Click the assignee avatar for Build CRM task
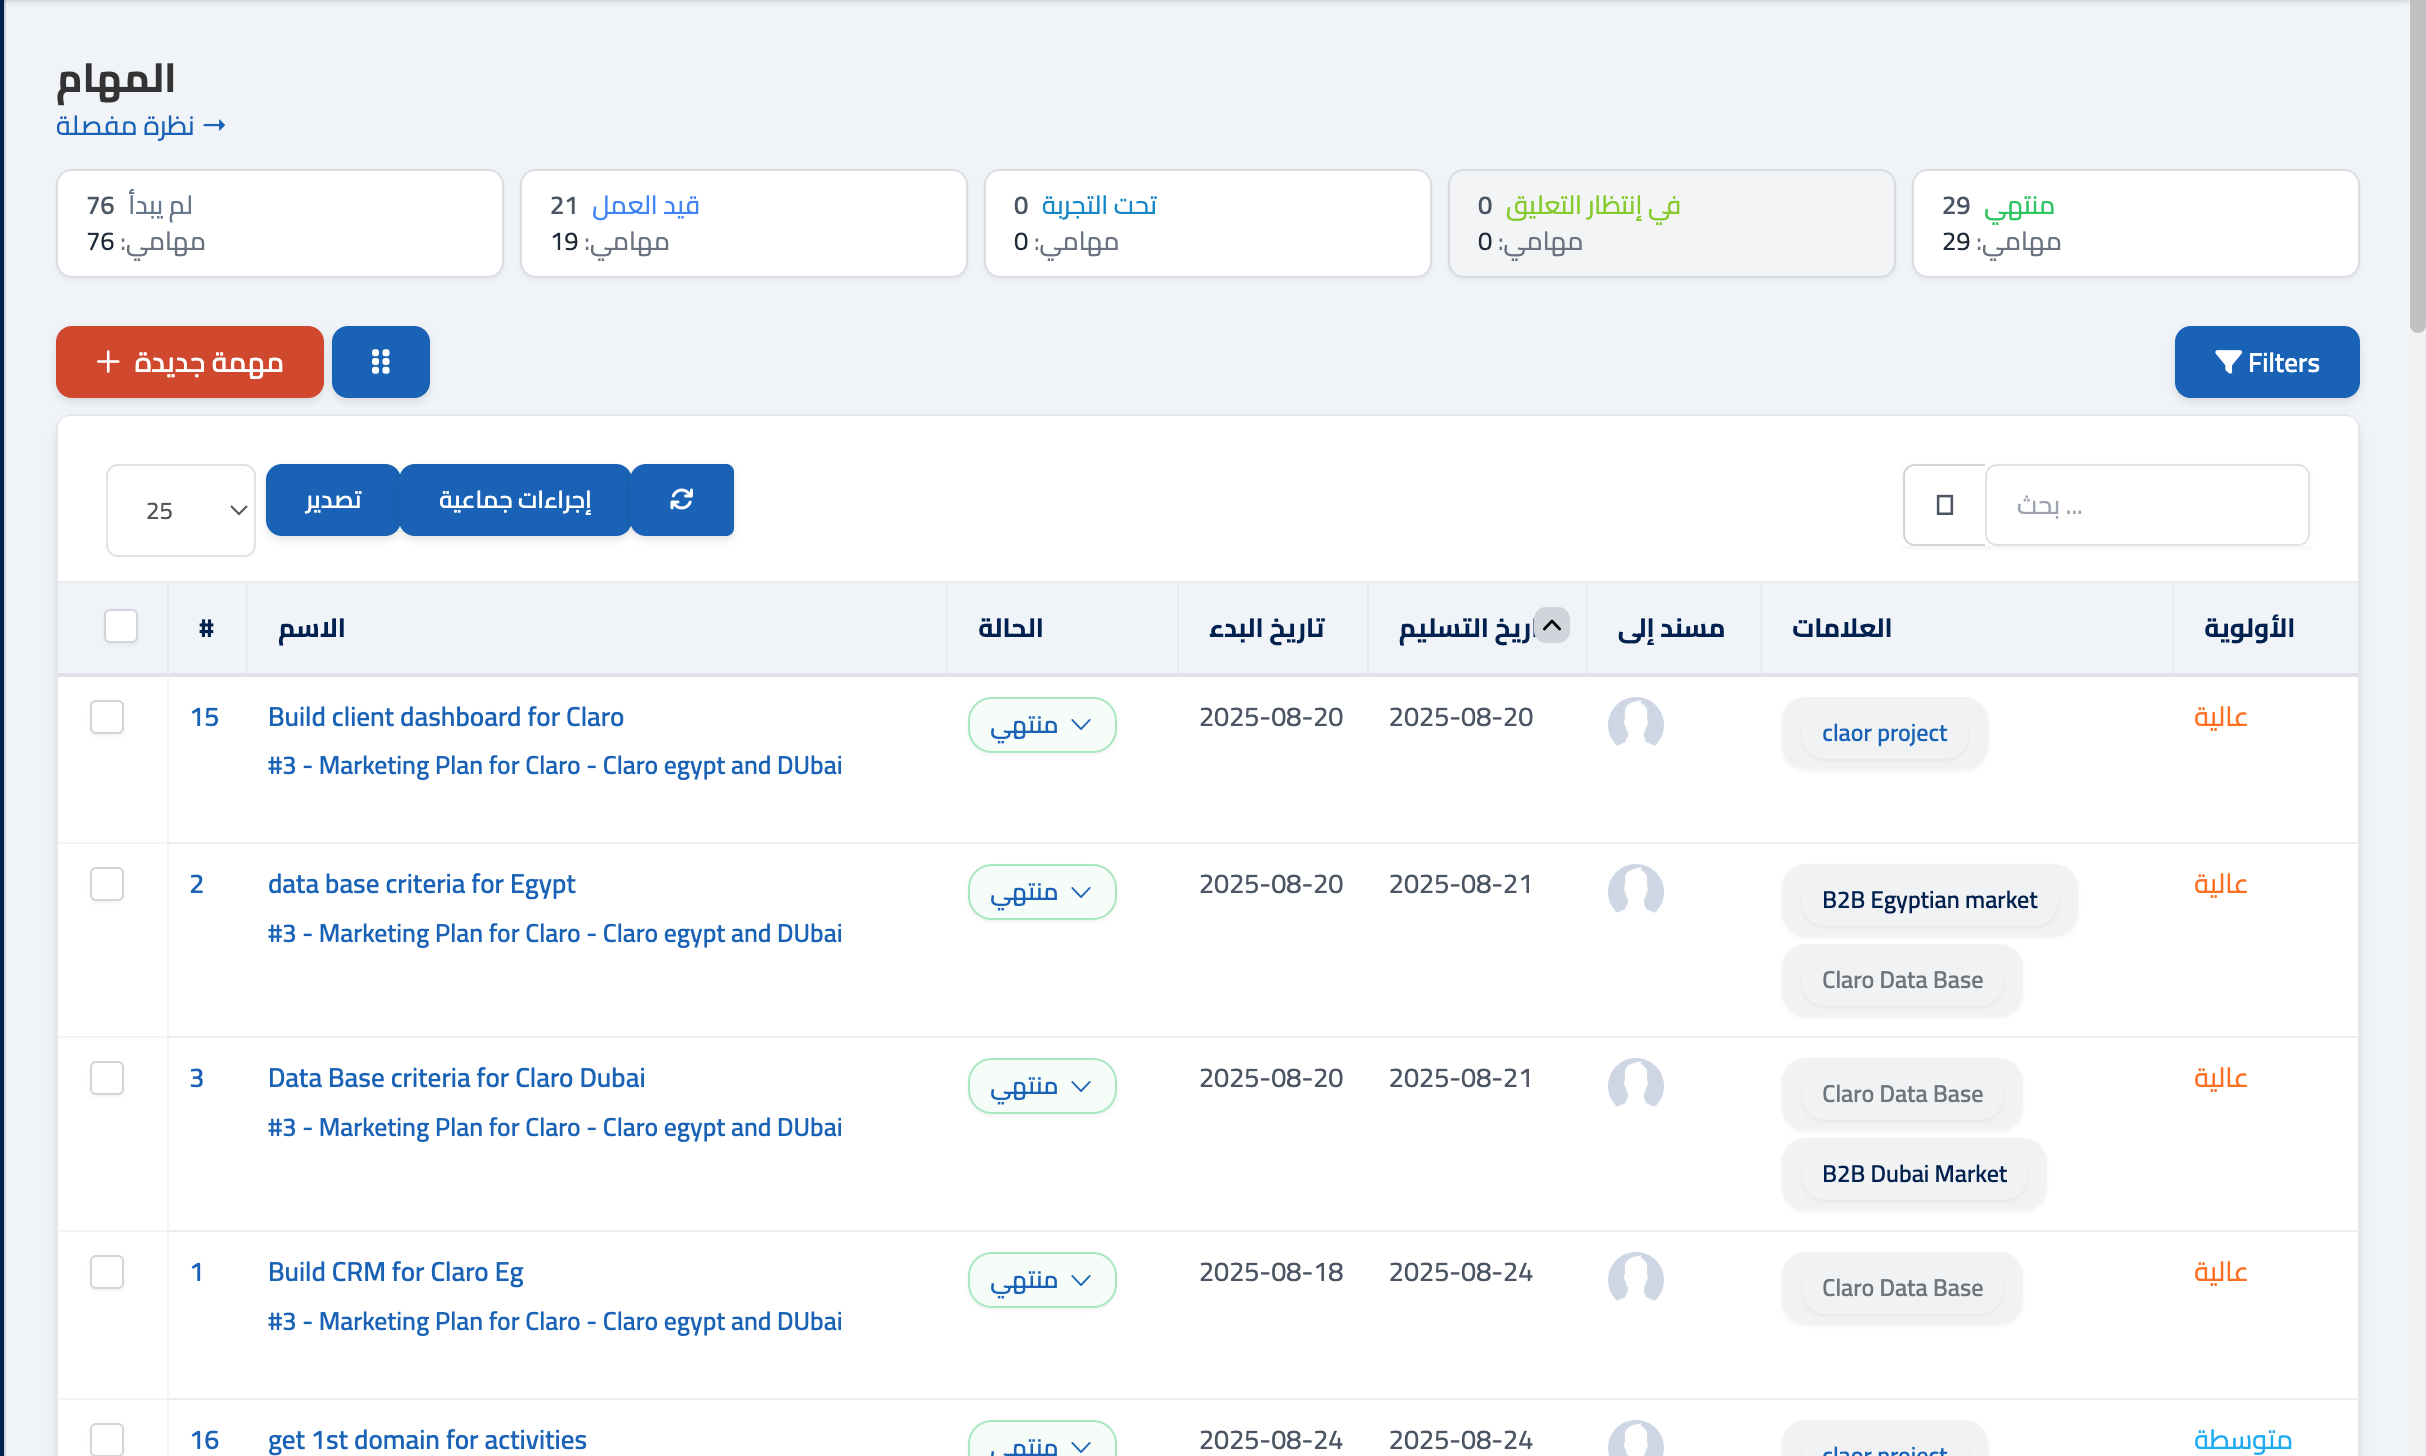 pos(1635,1278)
